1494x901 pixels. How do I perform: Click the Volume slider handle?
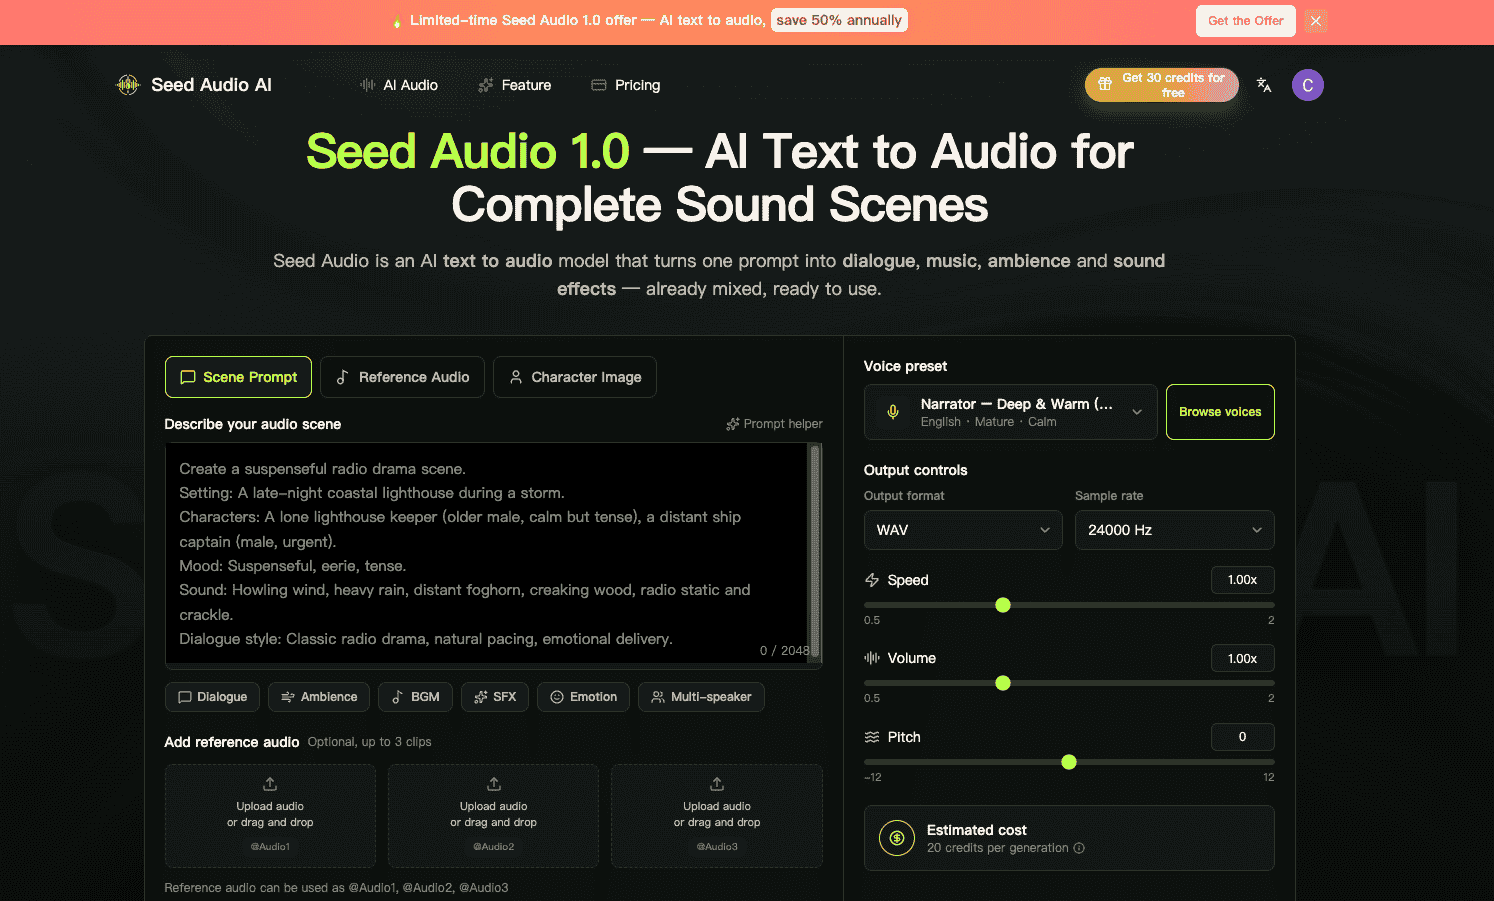coord(1003,683)
